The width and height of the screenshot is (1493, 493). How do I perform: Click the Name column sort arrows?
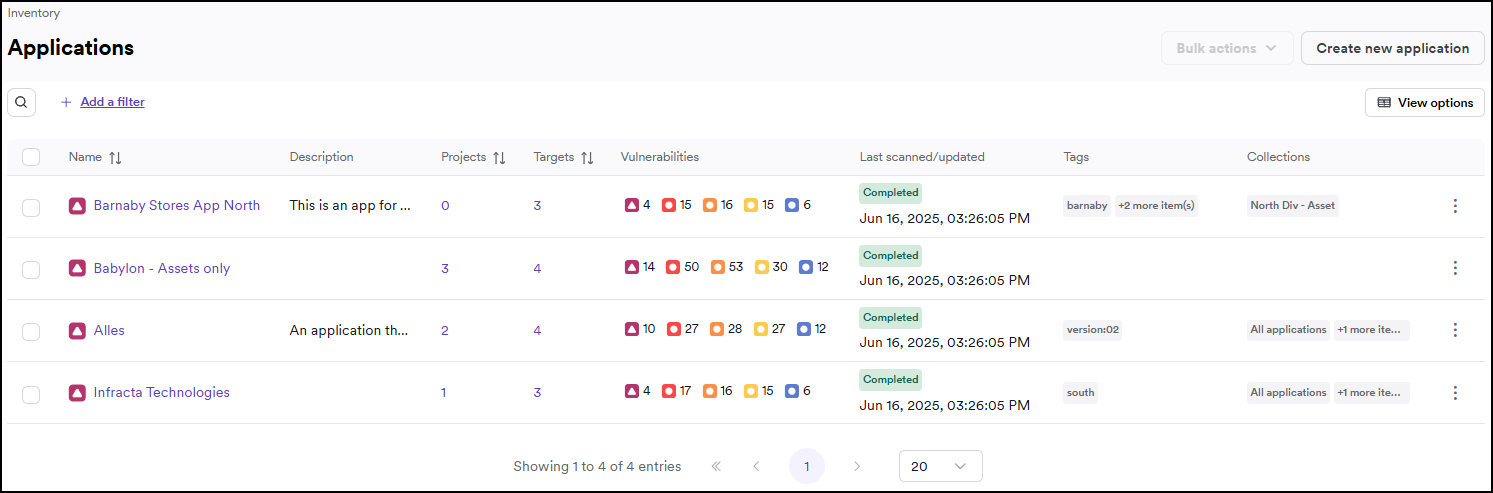click(x=115, y=158)
